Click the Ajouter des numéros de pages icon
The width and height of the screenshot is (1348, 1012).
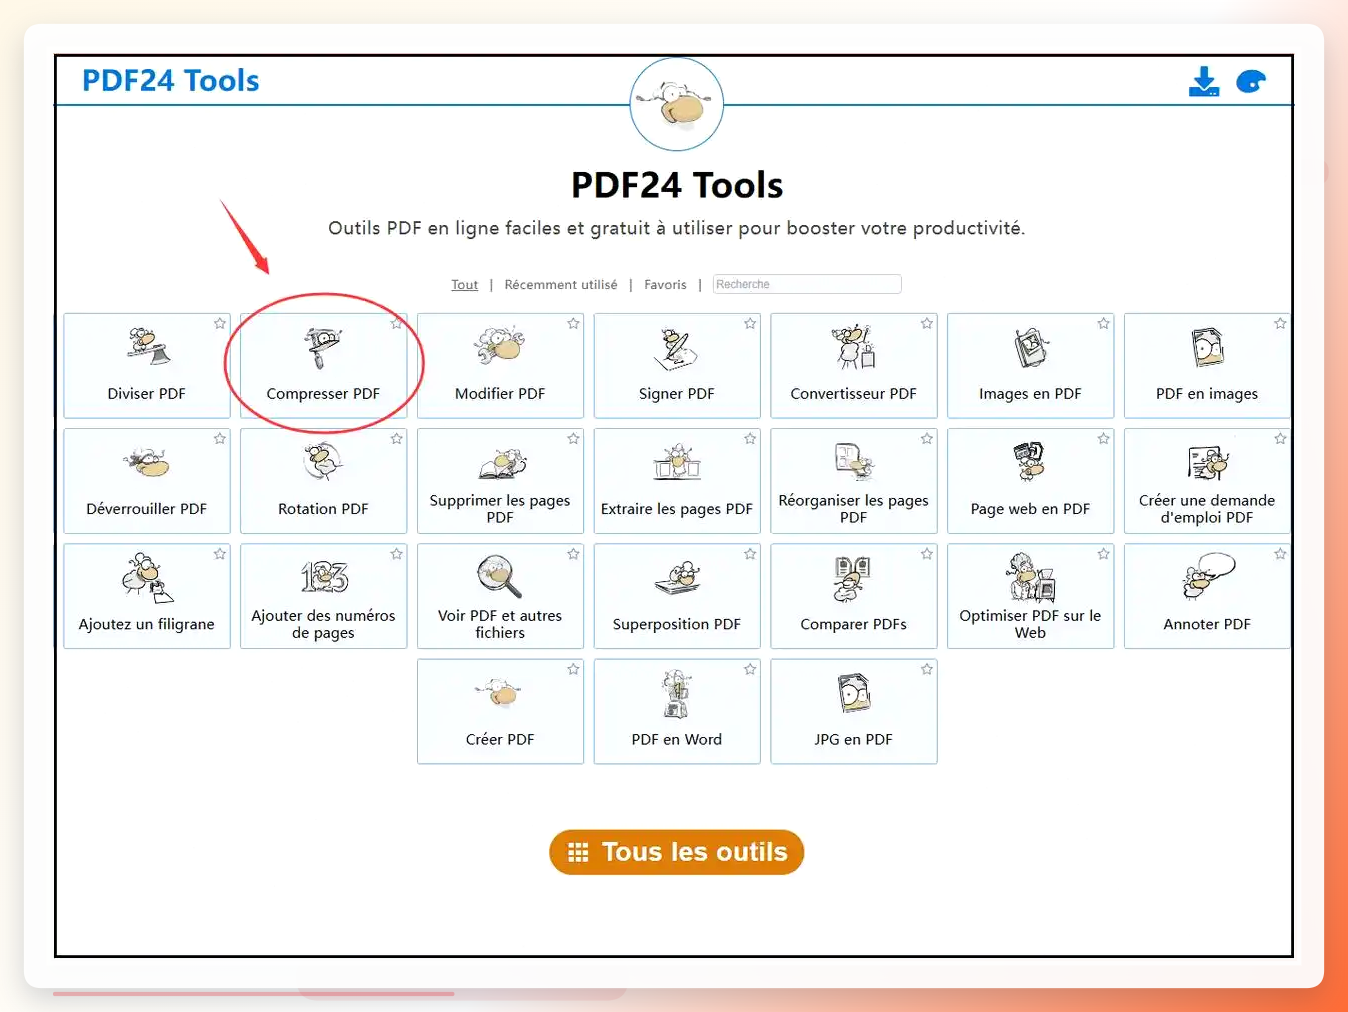pyautogui.click(x=324, y=577)
